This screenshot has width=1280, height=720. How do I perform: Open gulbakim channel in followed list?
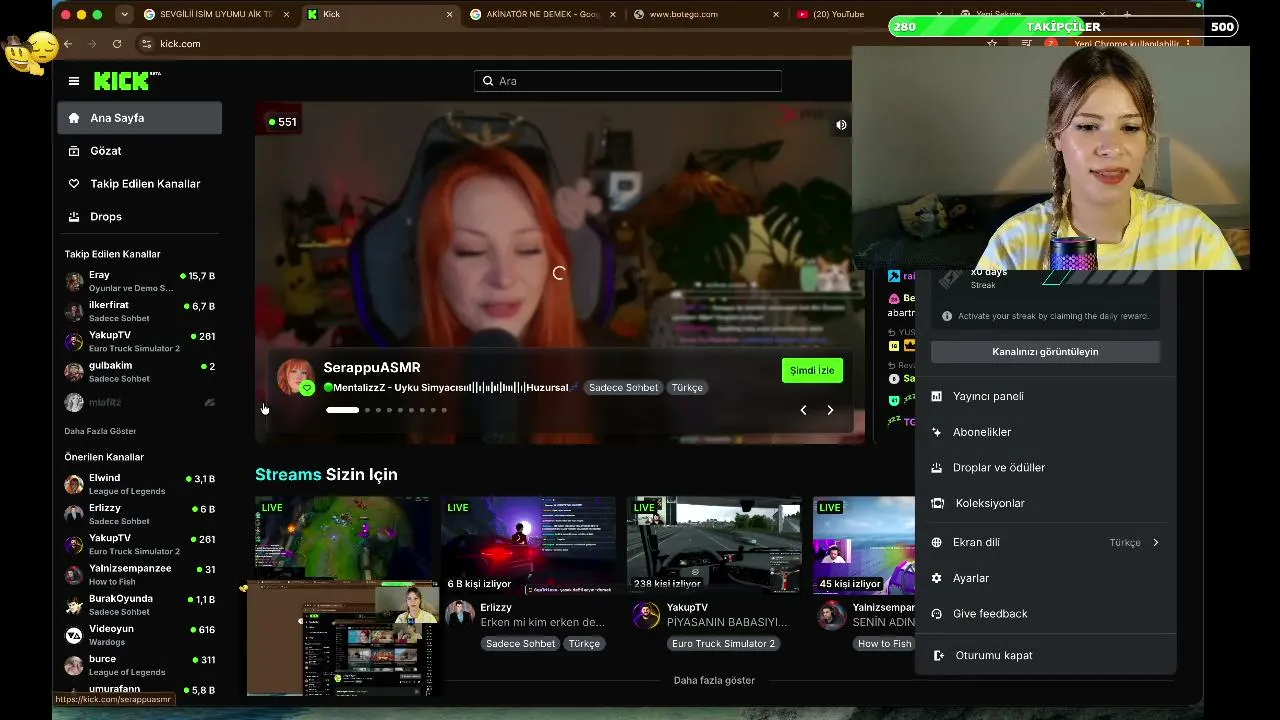pyautogui.click(x=140, y=372)
